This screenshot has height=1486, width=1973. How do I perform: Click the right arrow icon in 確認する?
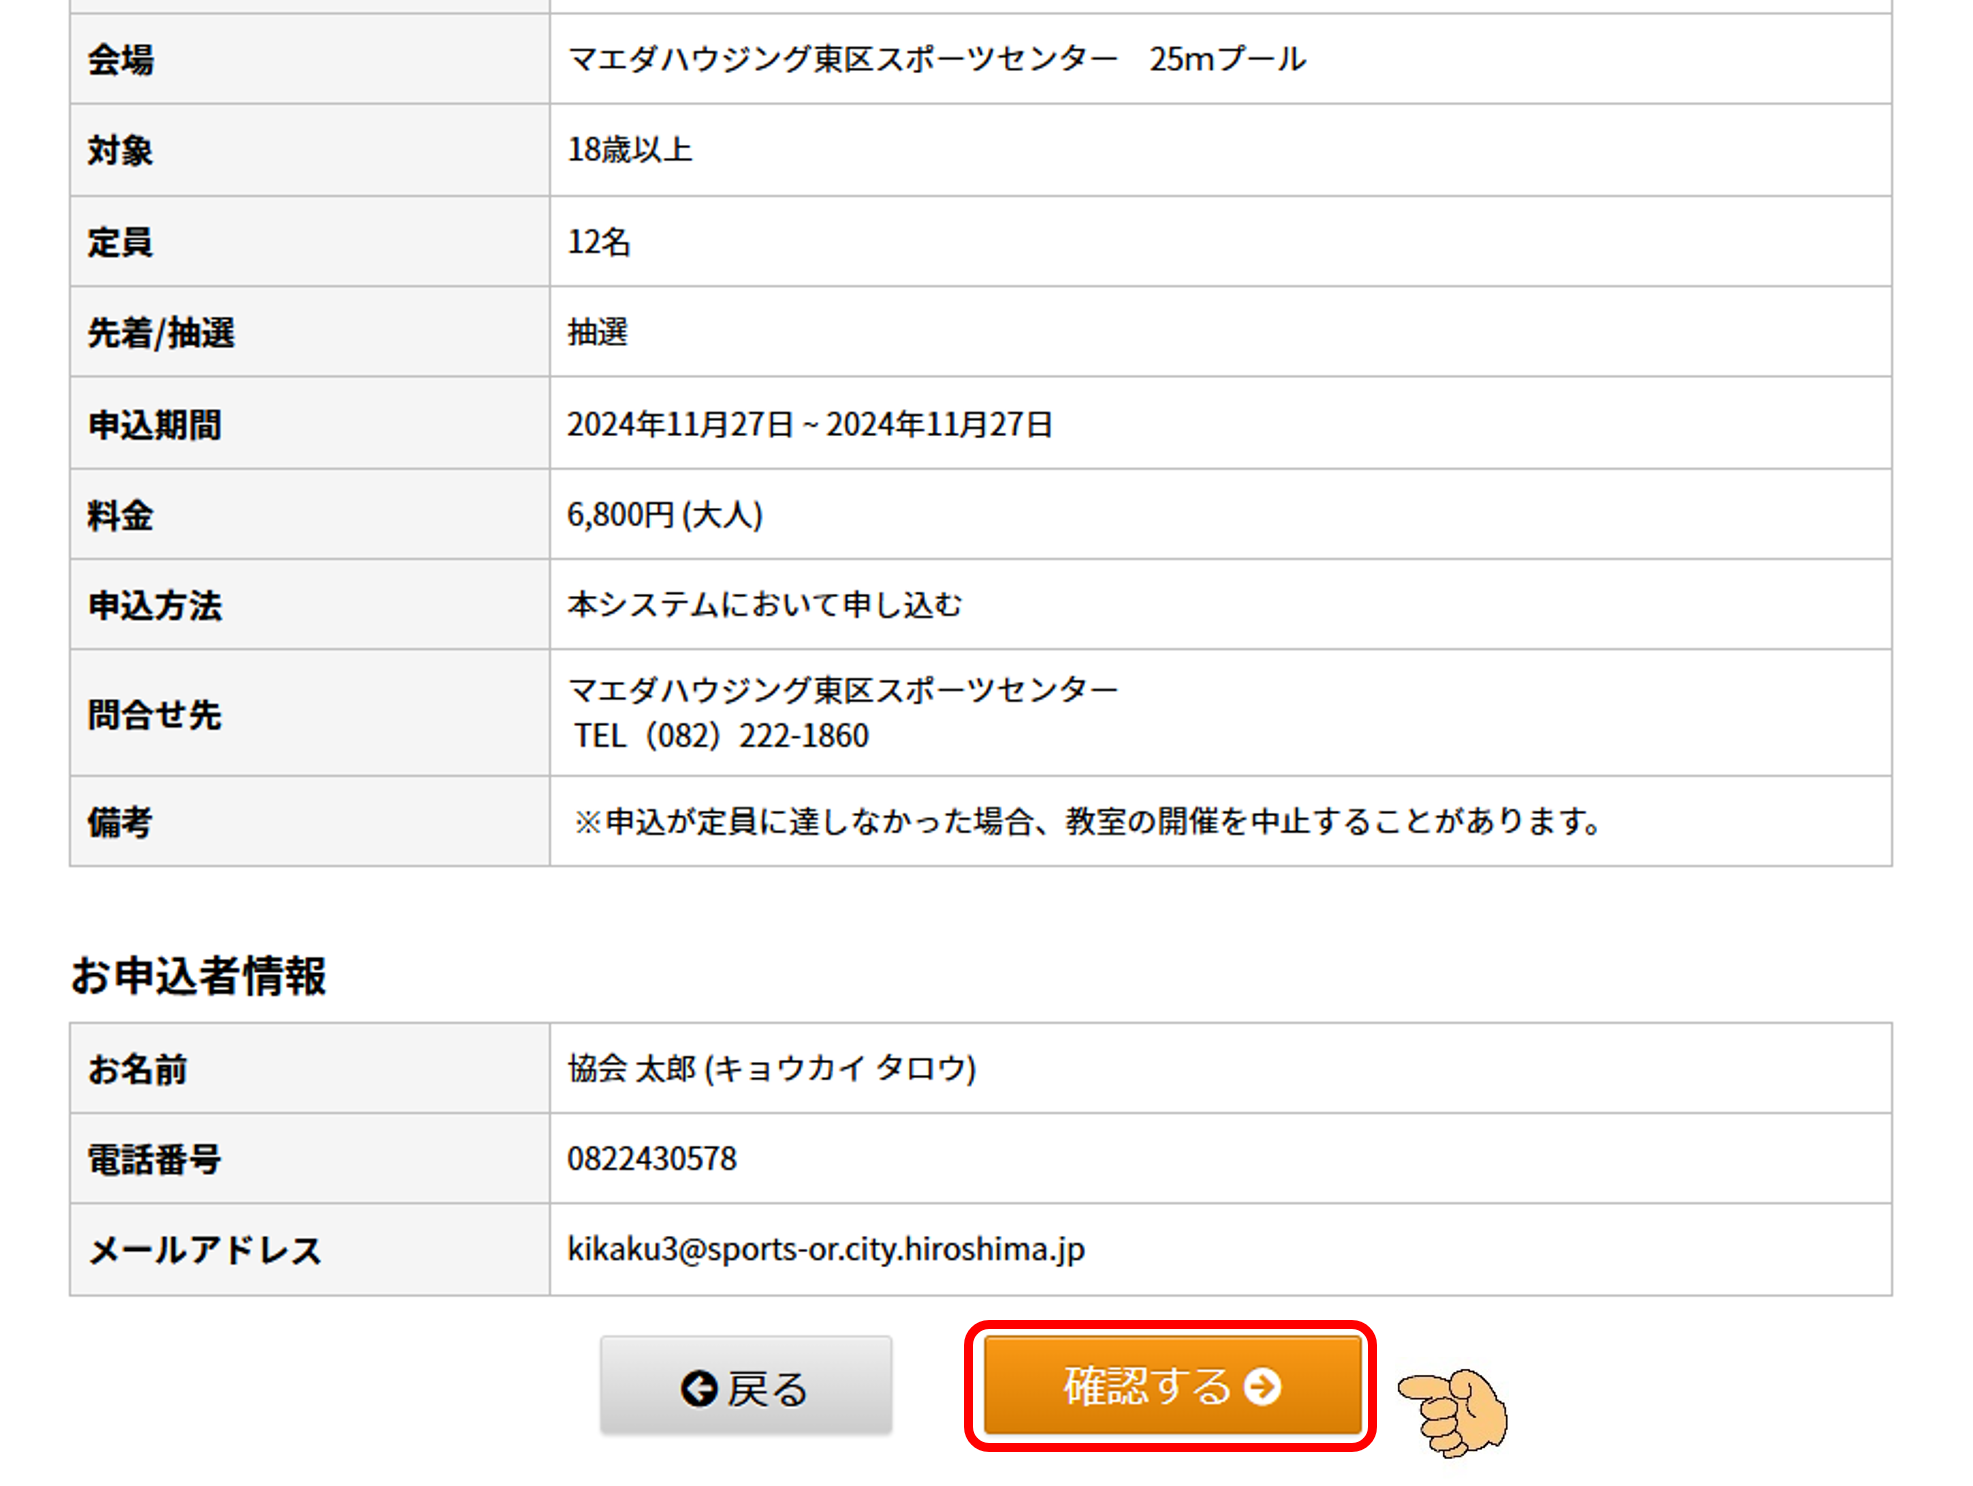click(1262, 1387)
